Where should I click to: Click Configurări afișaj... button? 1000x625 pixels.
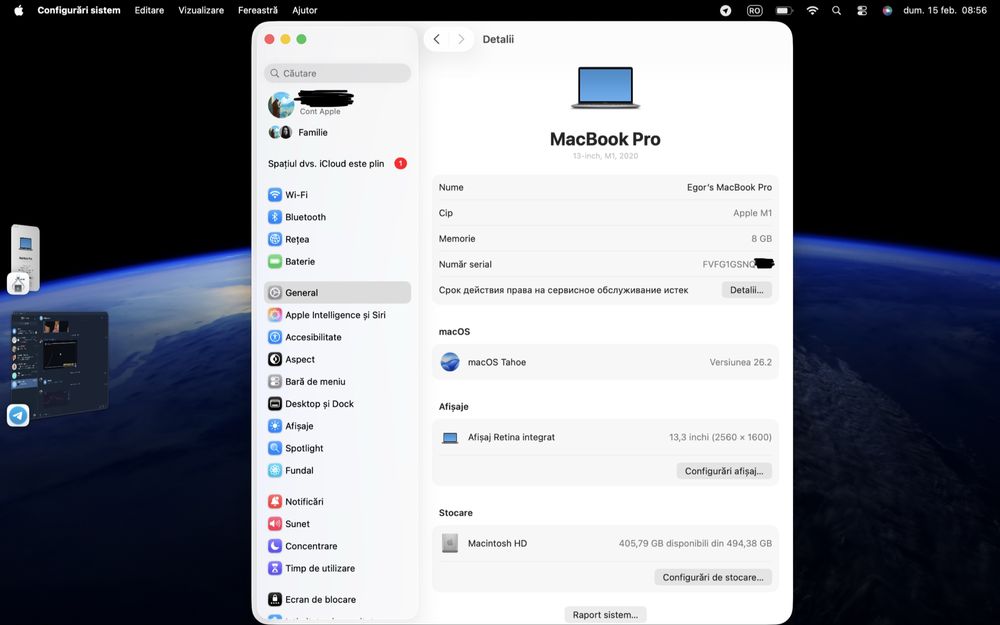click(724, 471)
